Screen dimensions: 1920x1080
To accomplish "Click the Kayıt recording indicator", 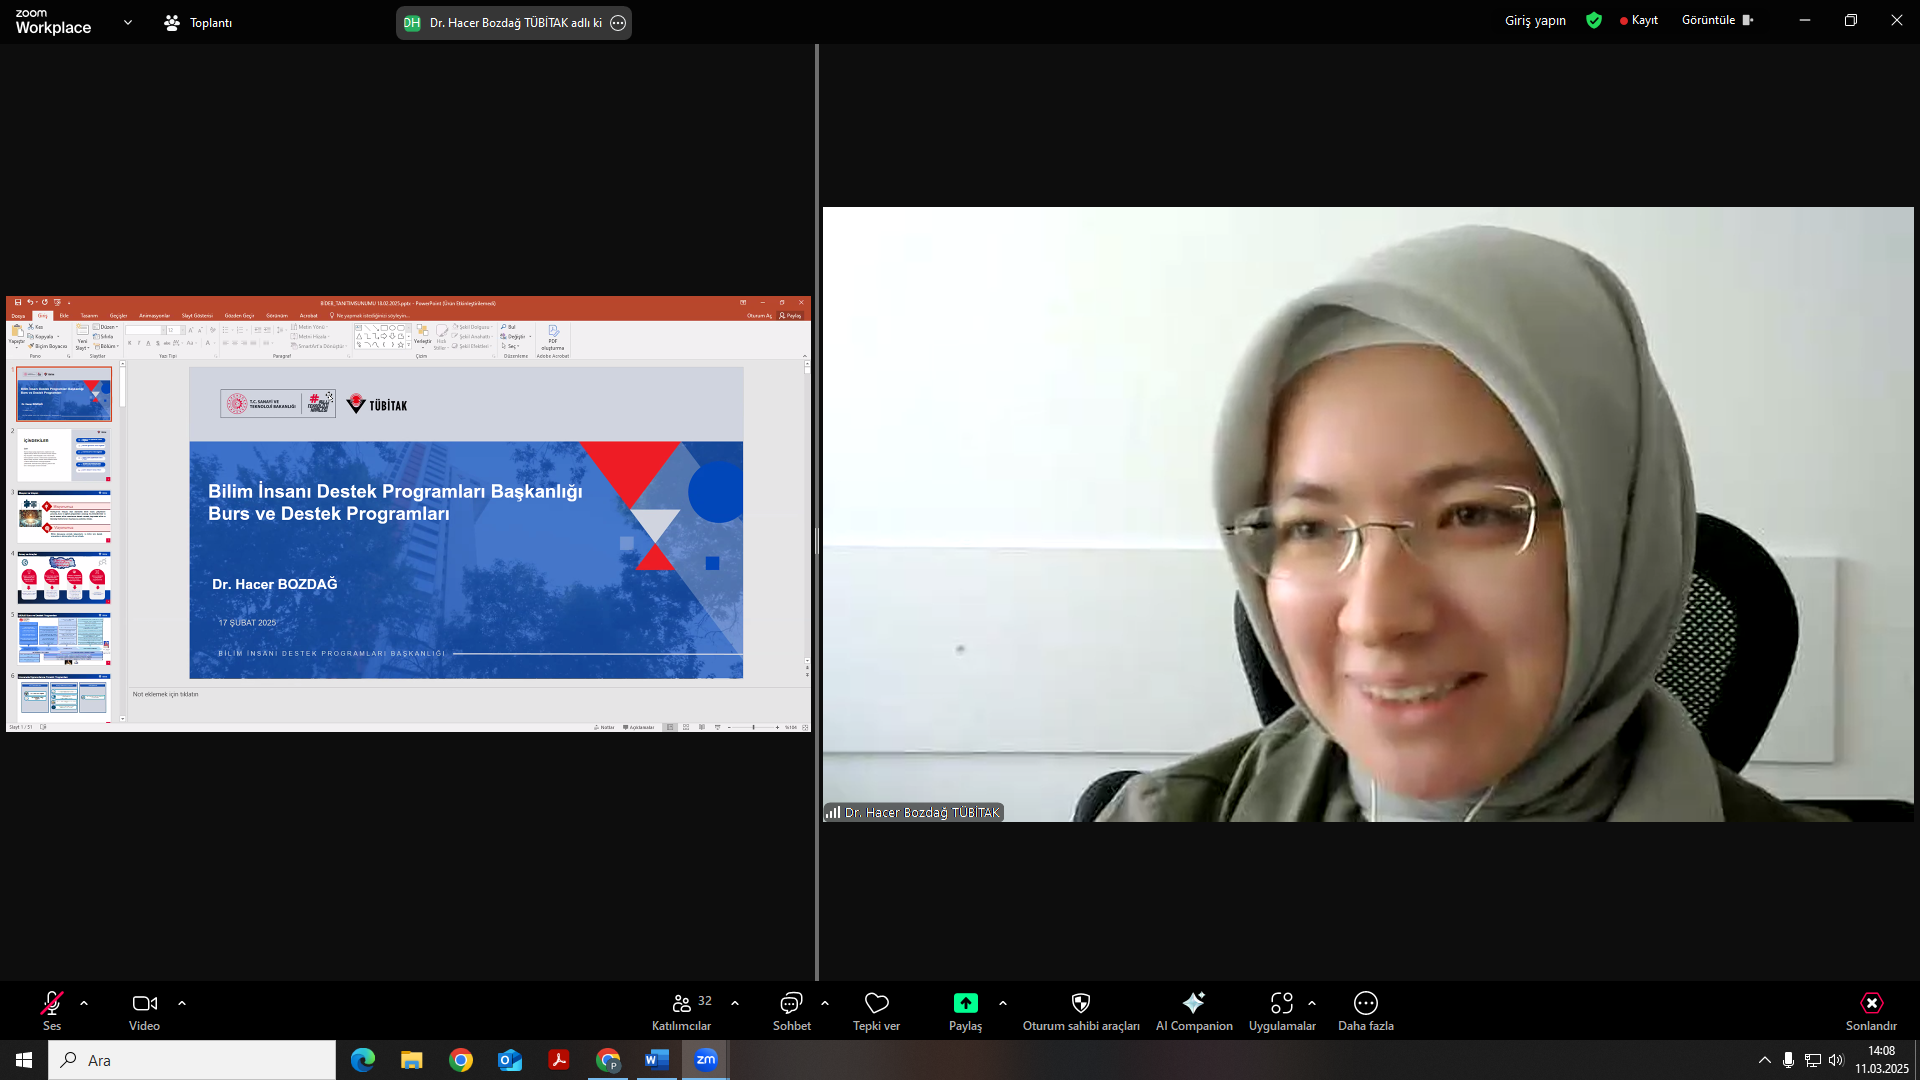I will 1639,20.
